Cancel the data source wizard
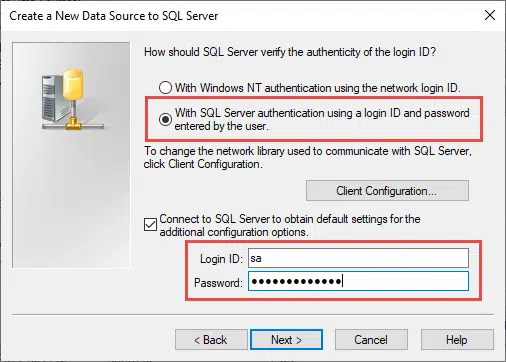The image size is (506, 362). 371,340
